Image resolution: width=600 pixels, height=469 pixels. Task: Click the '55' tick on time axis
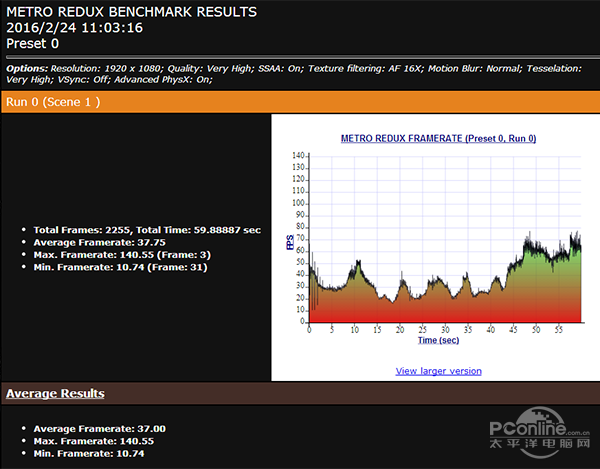pyautogui.click(x=559, y=329)
